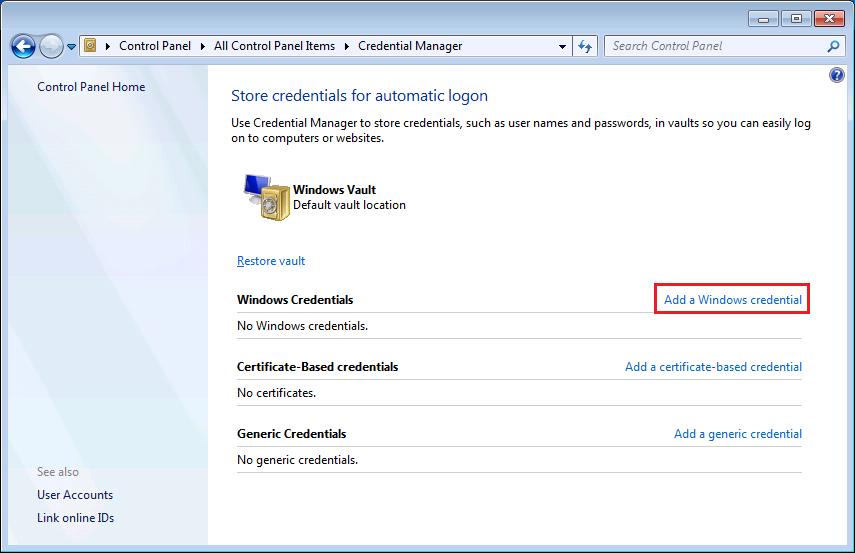This screenshot has height=553, width=855.
Task: Open the recent pages dropdown arrow
Action: [72, 47]
